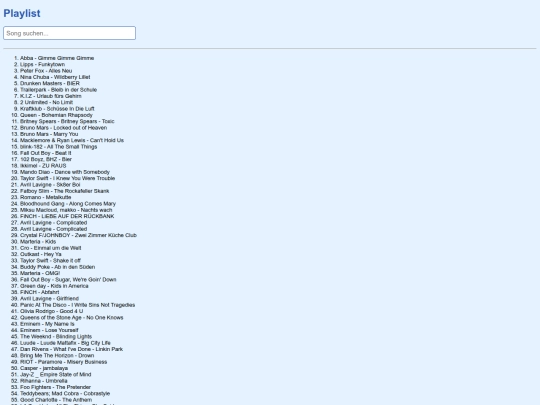Click 'Good Charlotte - The Anthem'
This screenshot has height=405, width=540.
[x=56, y=400]
